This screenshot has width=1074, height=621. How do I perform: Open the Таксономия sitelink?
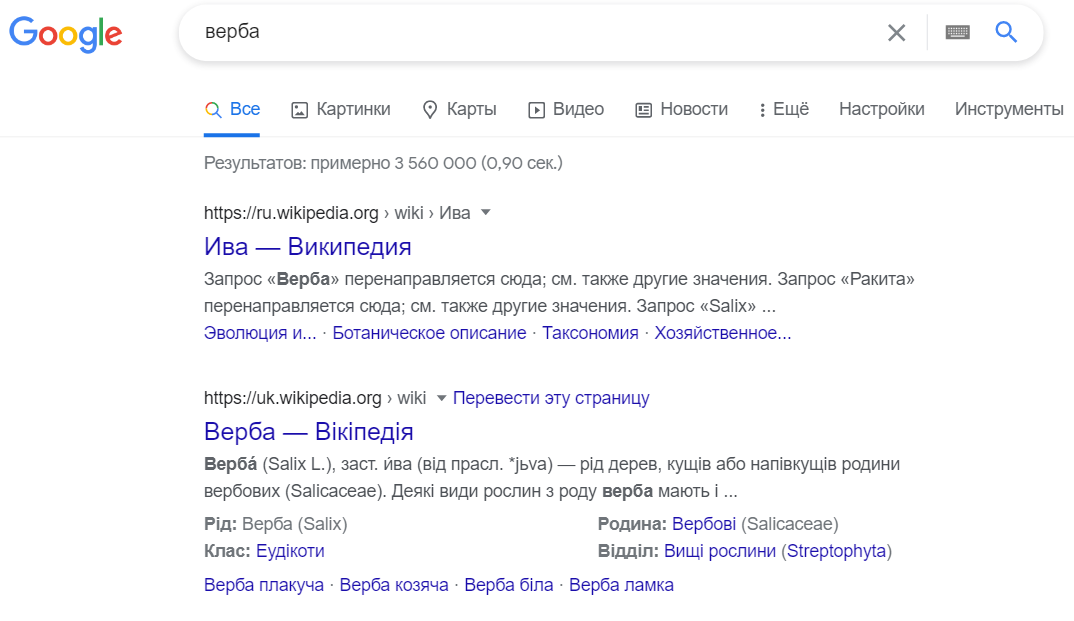pos(590,333)
